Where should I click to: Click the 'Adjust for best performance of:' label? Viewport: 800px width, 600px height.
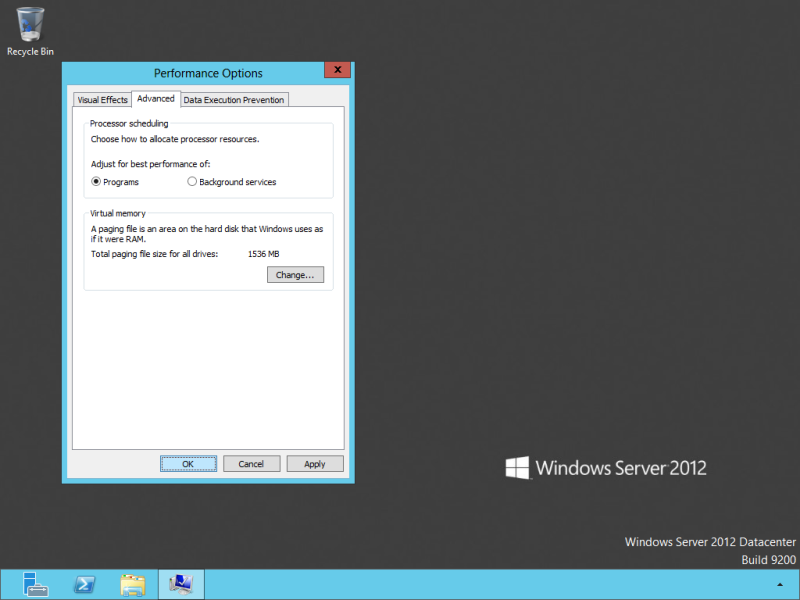point(151,164)
